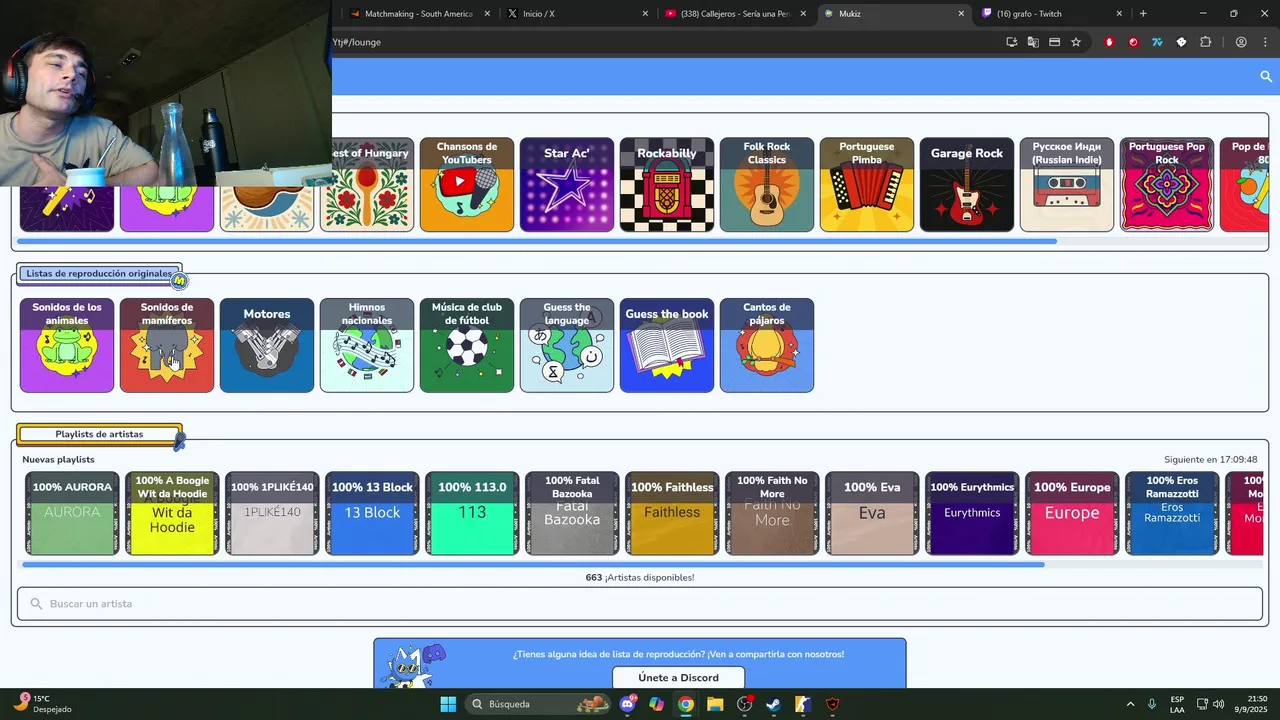Click the translate page icon in address bar

coord(1033,42)
